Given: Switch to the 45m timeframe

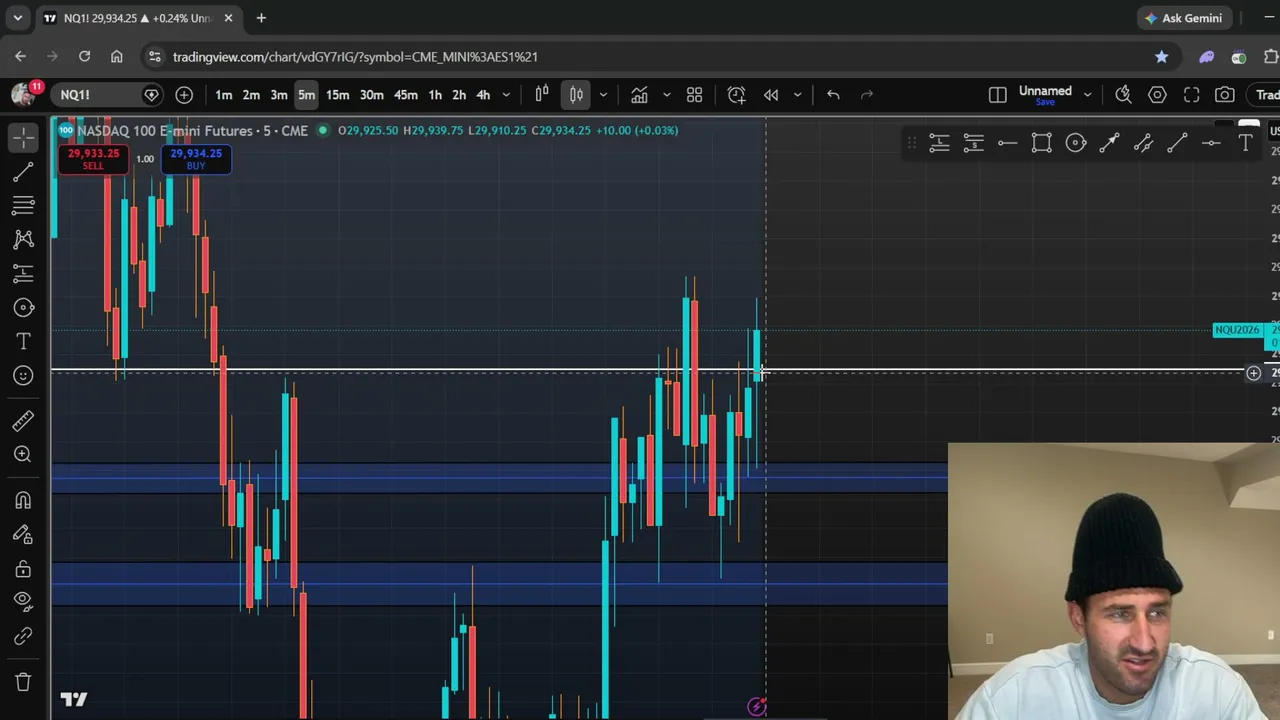Looking at the screenshot, I should [x=405, y=95].
